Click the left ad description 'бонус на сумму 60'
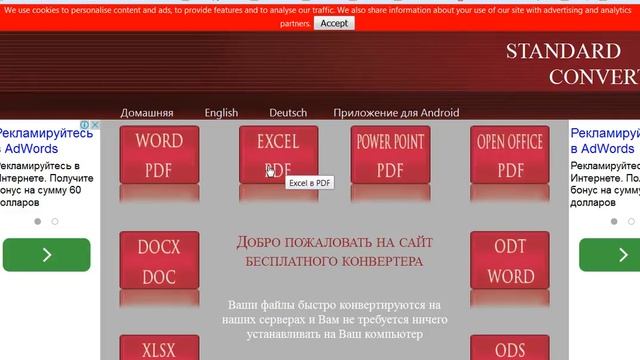This screenshot has width=640, height=360. (40, 190)
